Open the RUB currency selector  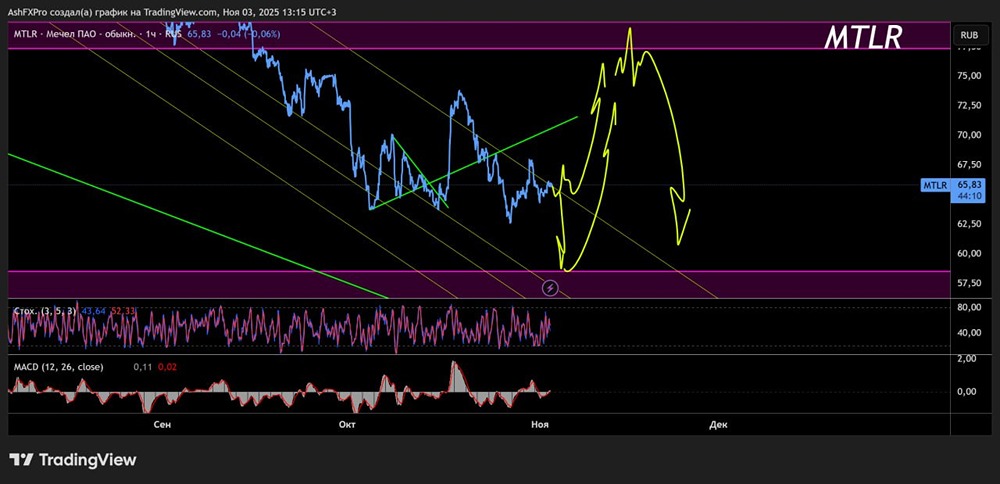click(x=969, y=35)
